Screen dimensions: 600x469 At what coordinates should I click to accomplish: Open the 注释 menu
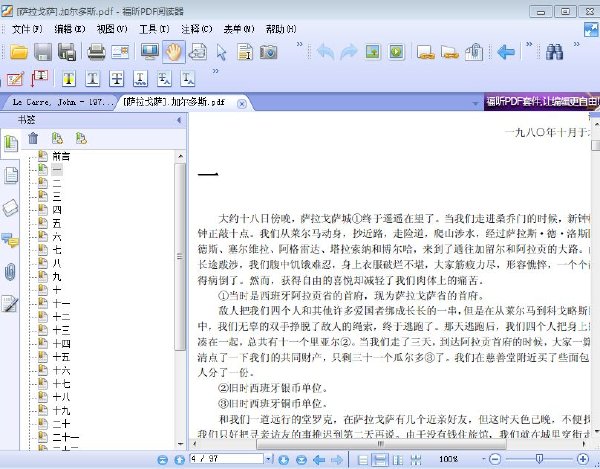coord(197,29)
